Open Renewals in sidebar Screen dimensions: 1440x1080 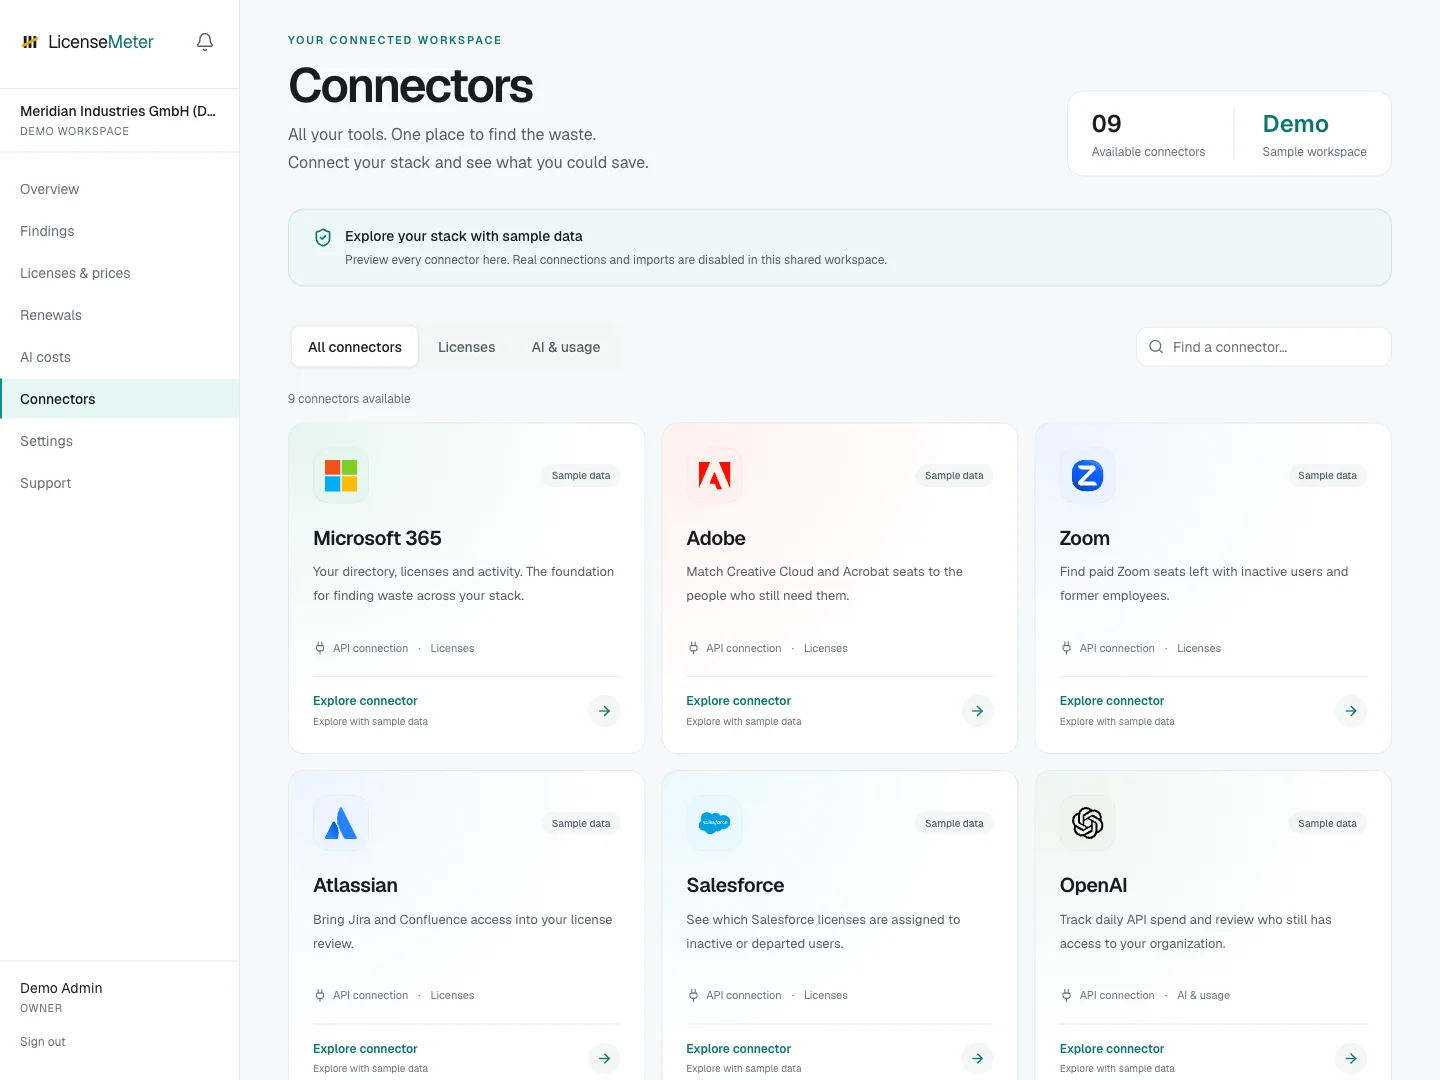pyautogui.click(x=119, y=315)
